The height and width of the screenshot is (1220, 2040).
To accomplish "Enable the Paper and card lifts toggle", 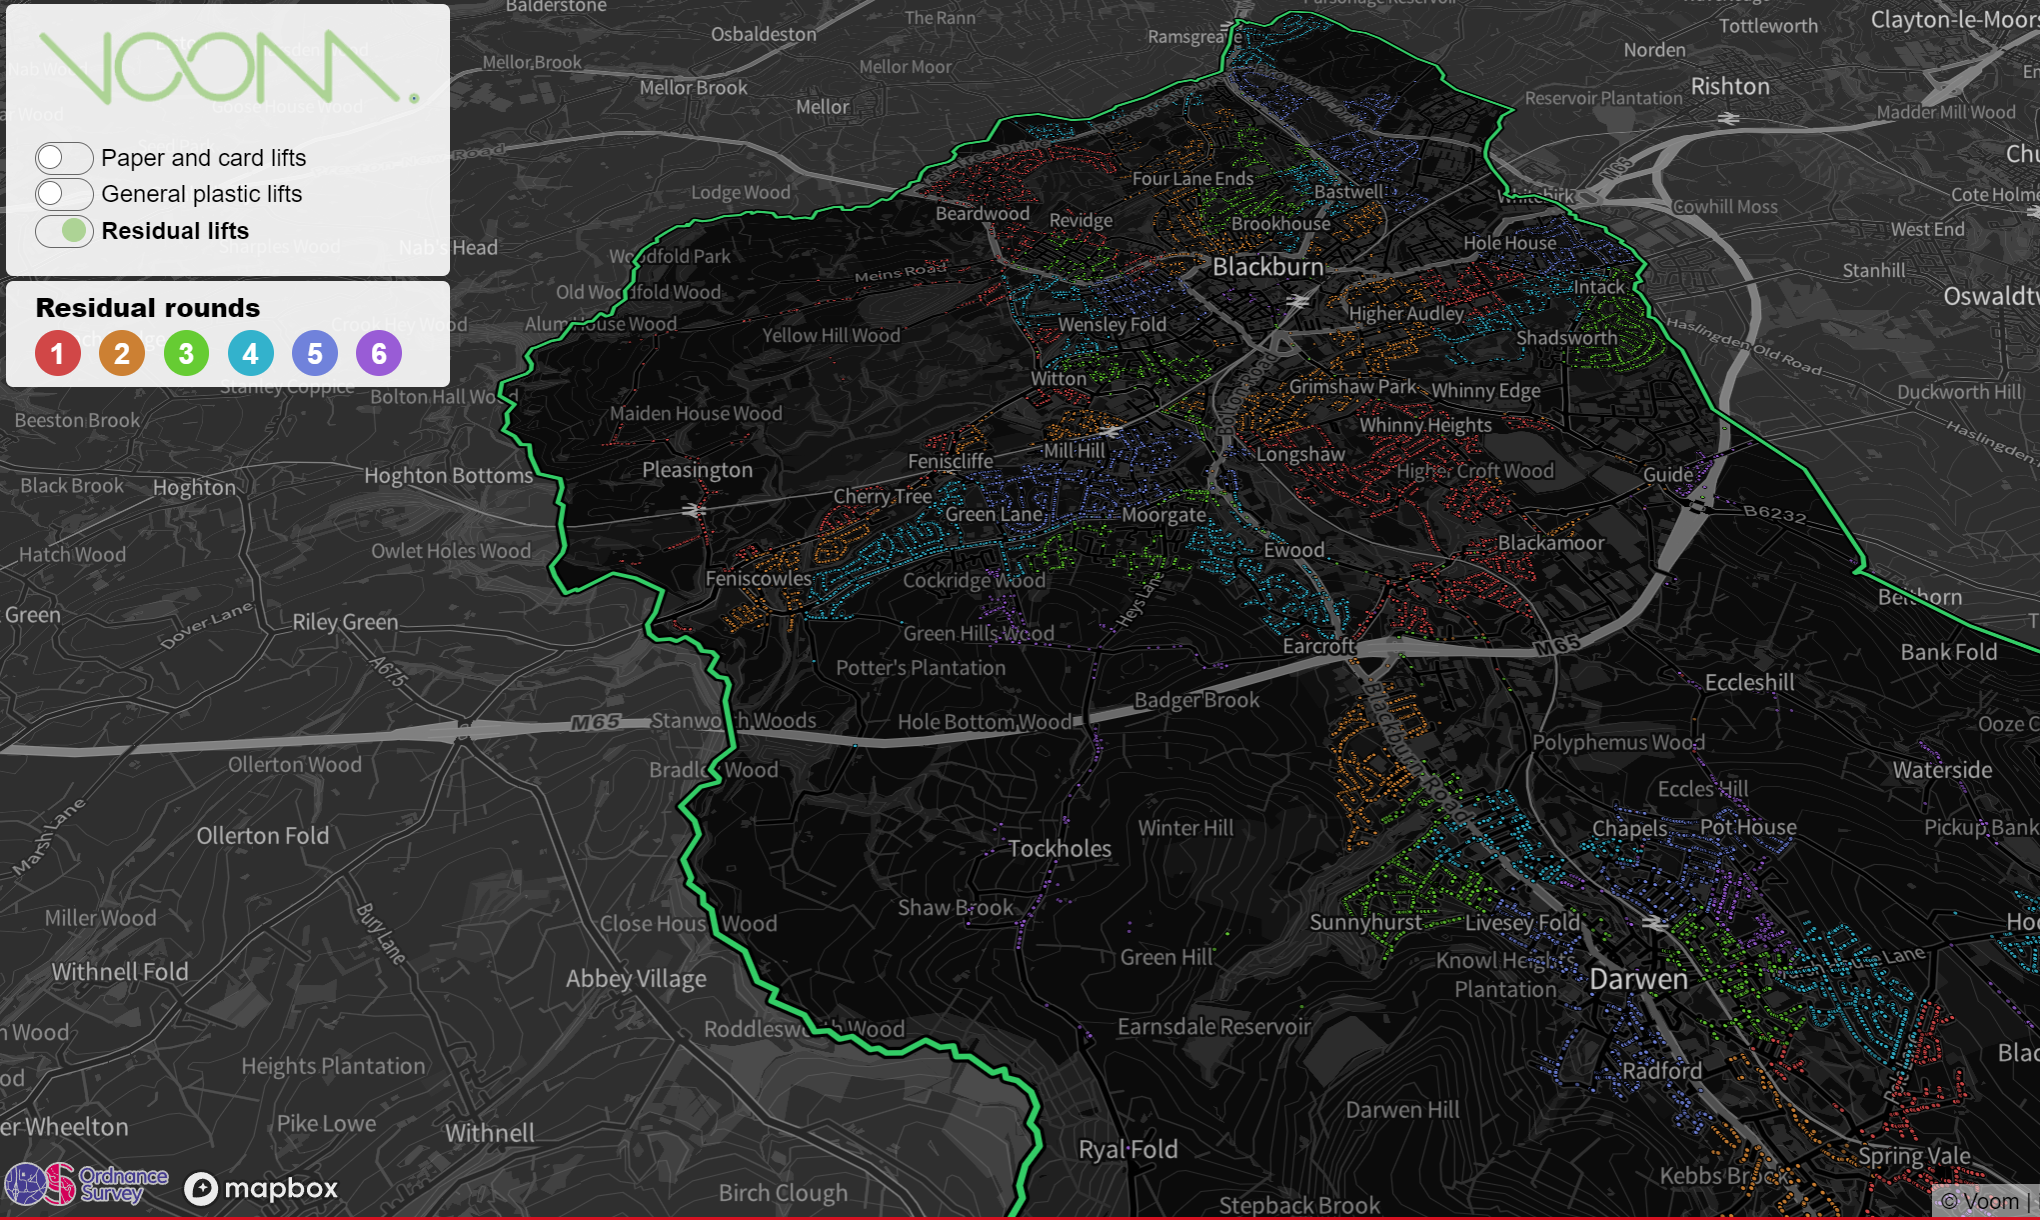I will (64, 158).
